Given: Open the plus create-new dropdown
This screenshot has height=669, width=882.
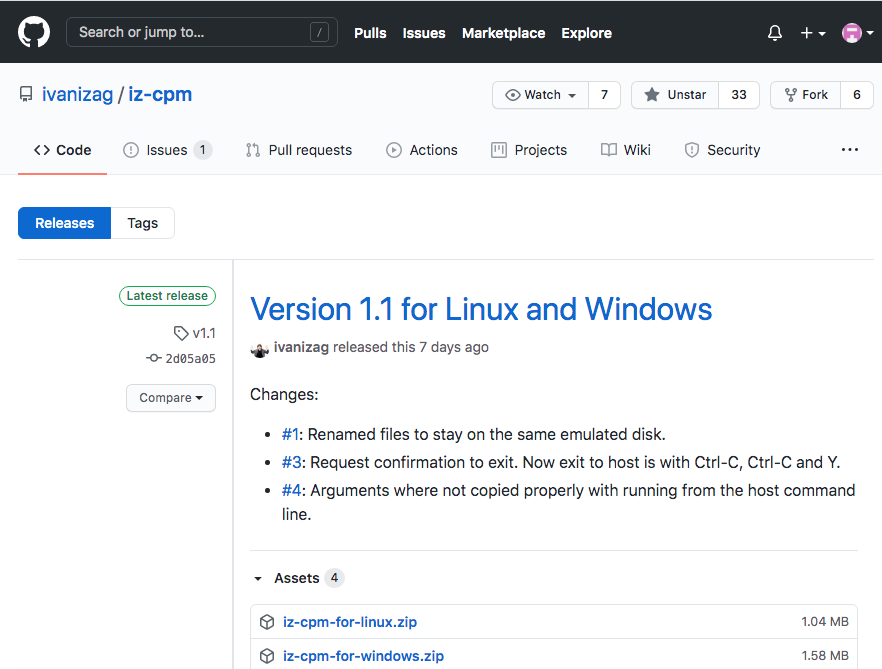Looking at the screenshot, I should click(x=812, y=33).
